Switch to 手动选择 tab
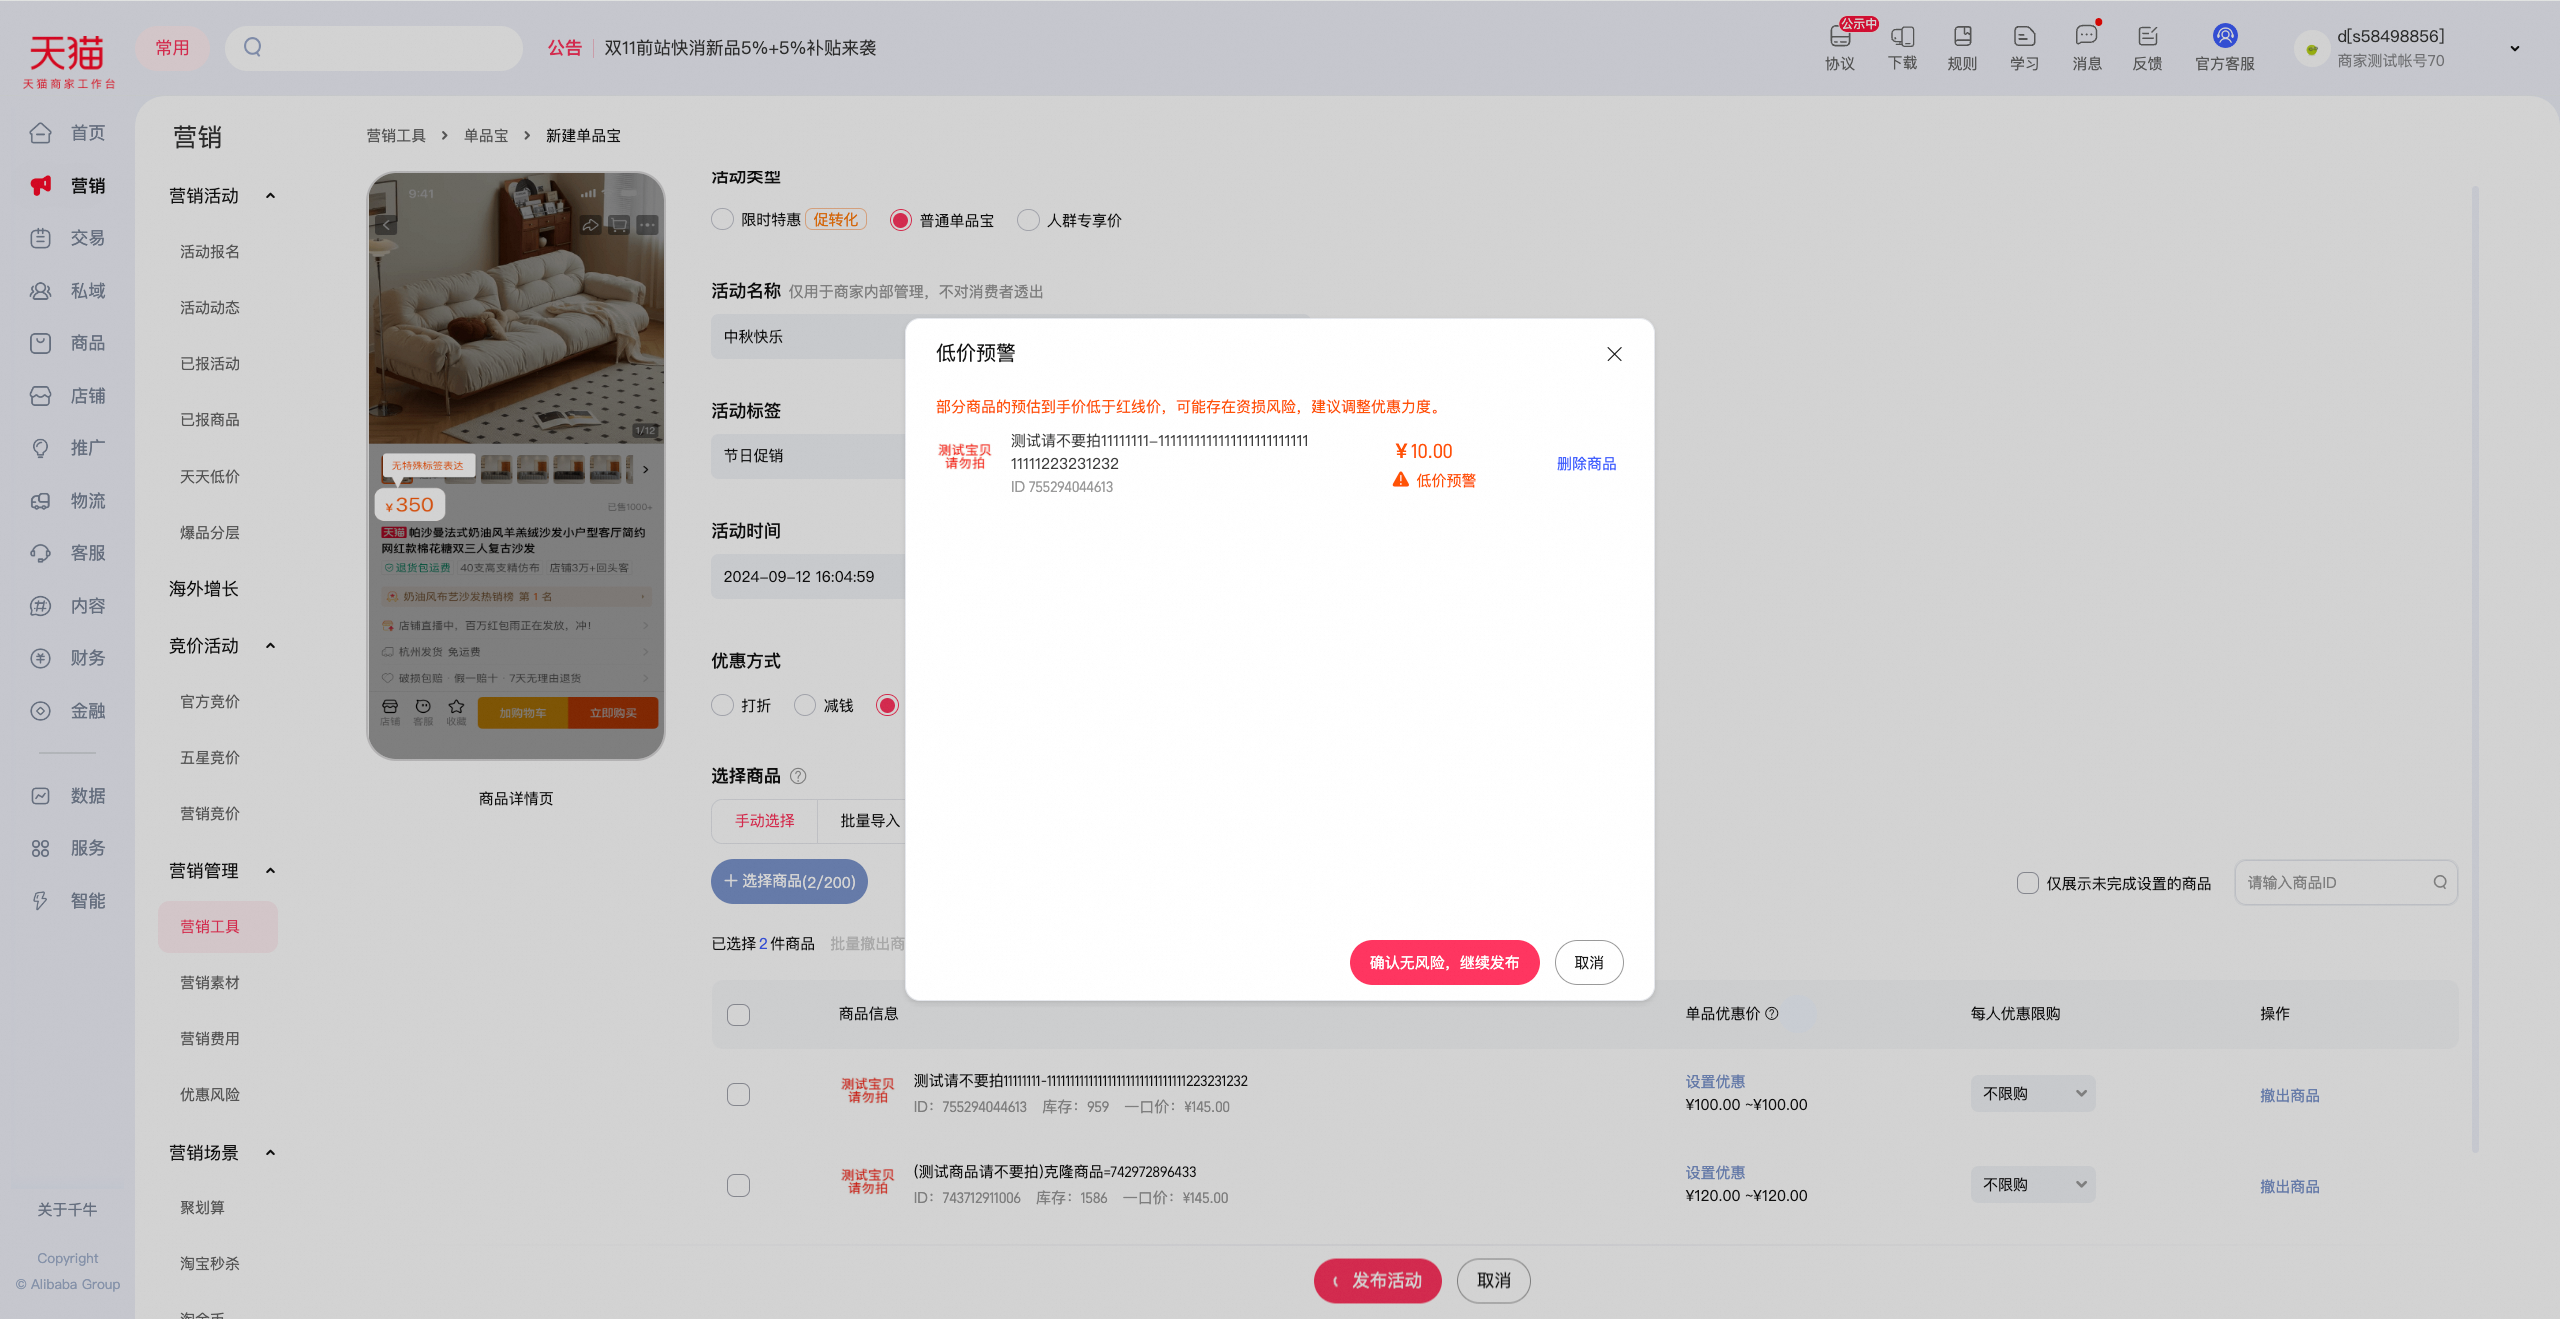 coord(765,821)
